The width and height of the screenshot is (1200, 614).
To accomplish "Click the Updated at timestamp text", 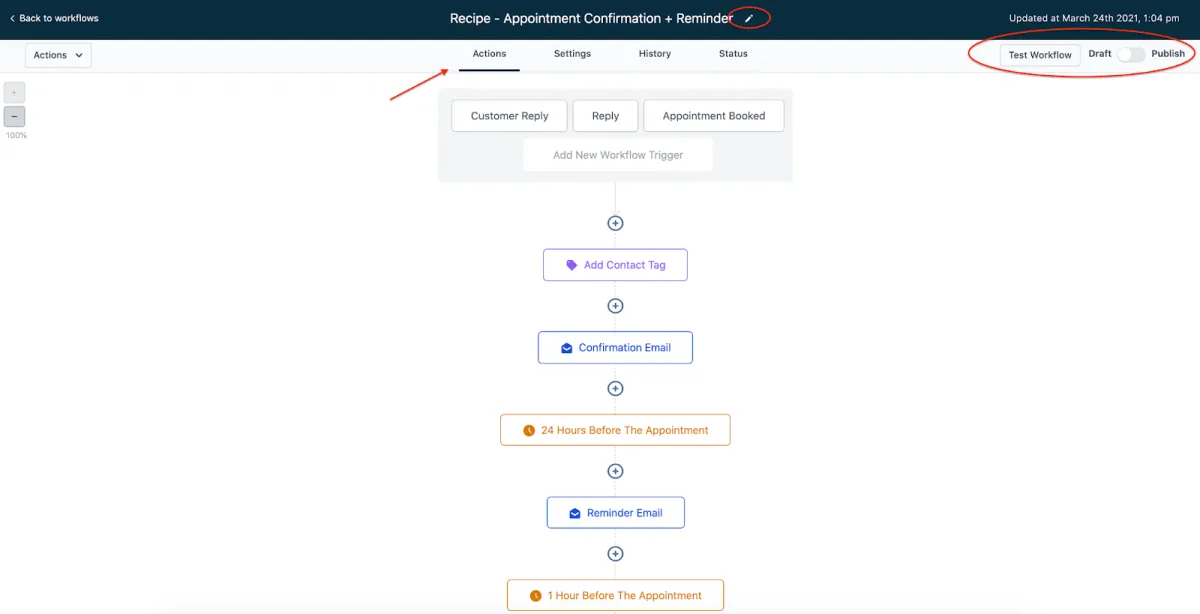I will [1094, 18].
